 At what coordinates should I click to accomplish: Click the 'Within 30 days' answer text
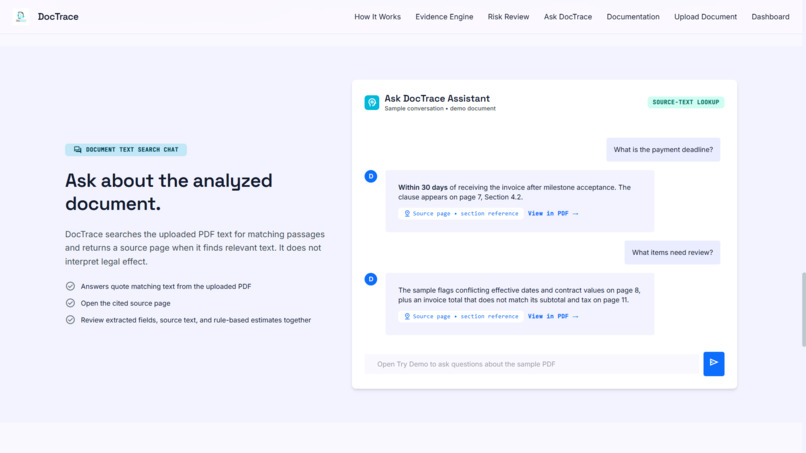click(514, 192)
